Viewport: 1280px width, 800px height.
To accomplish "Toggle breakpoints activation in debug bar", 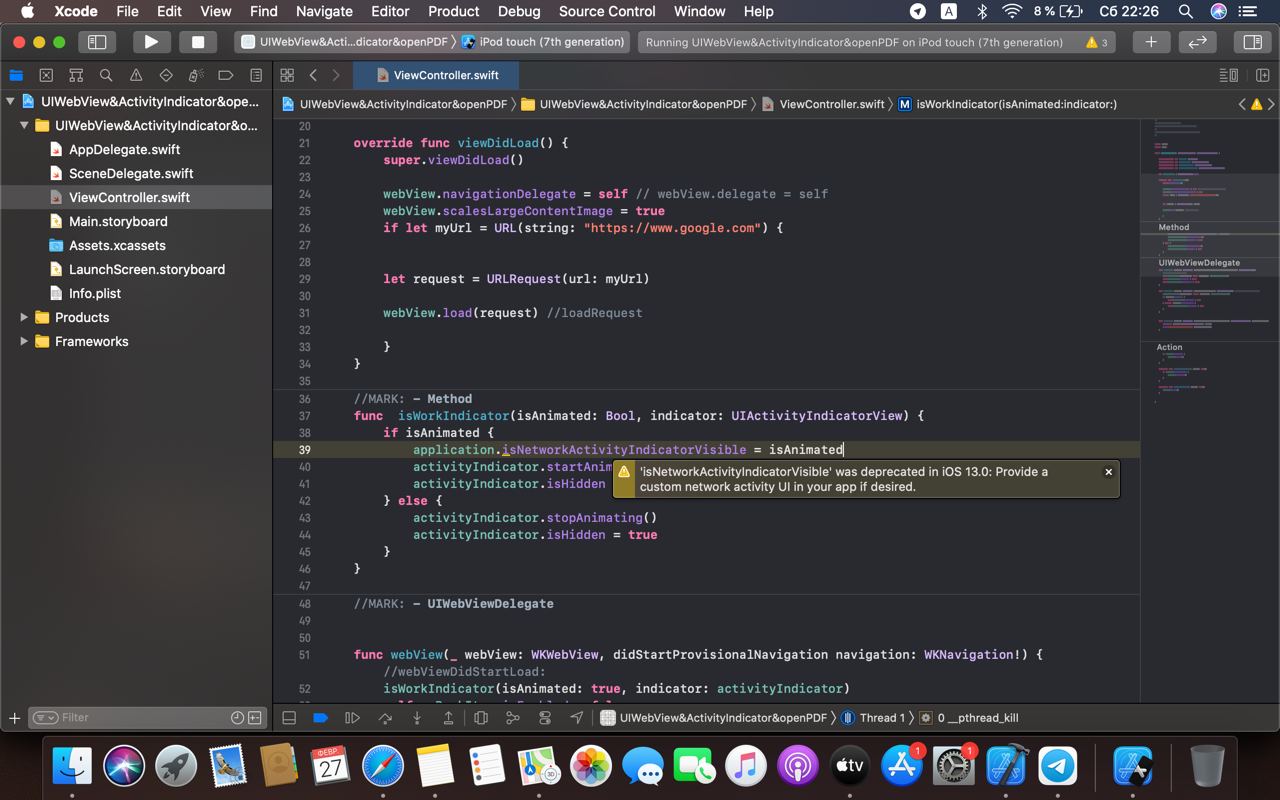I will pos(320,717).
